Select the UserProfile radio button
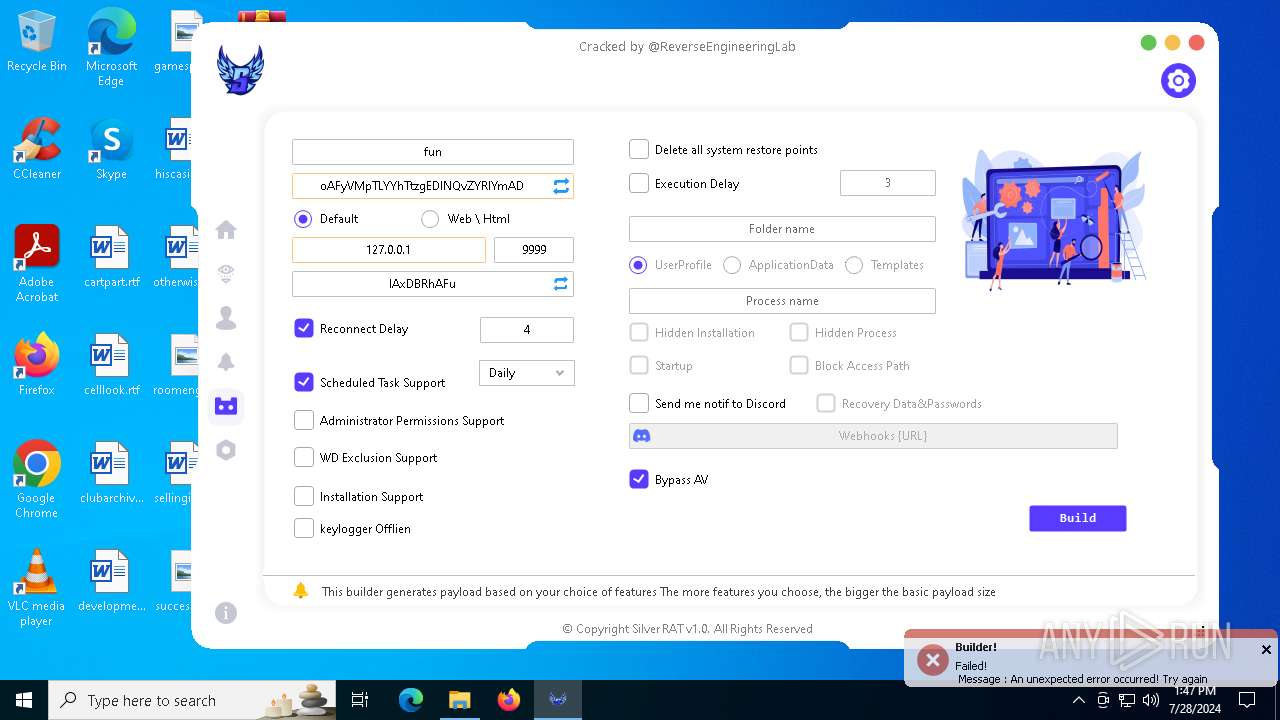 [638, 265]
